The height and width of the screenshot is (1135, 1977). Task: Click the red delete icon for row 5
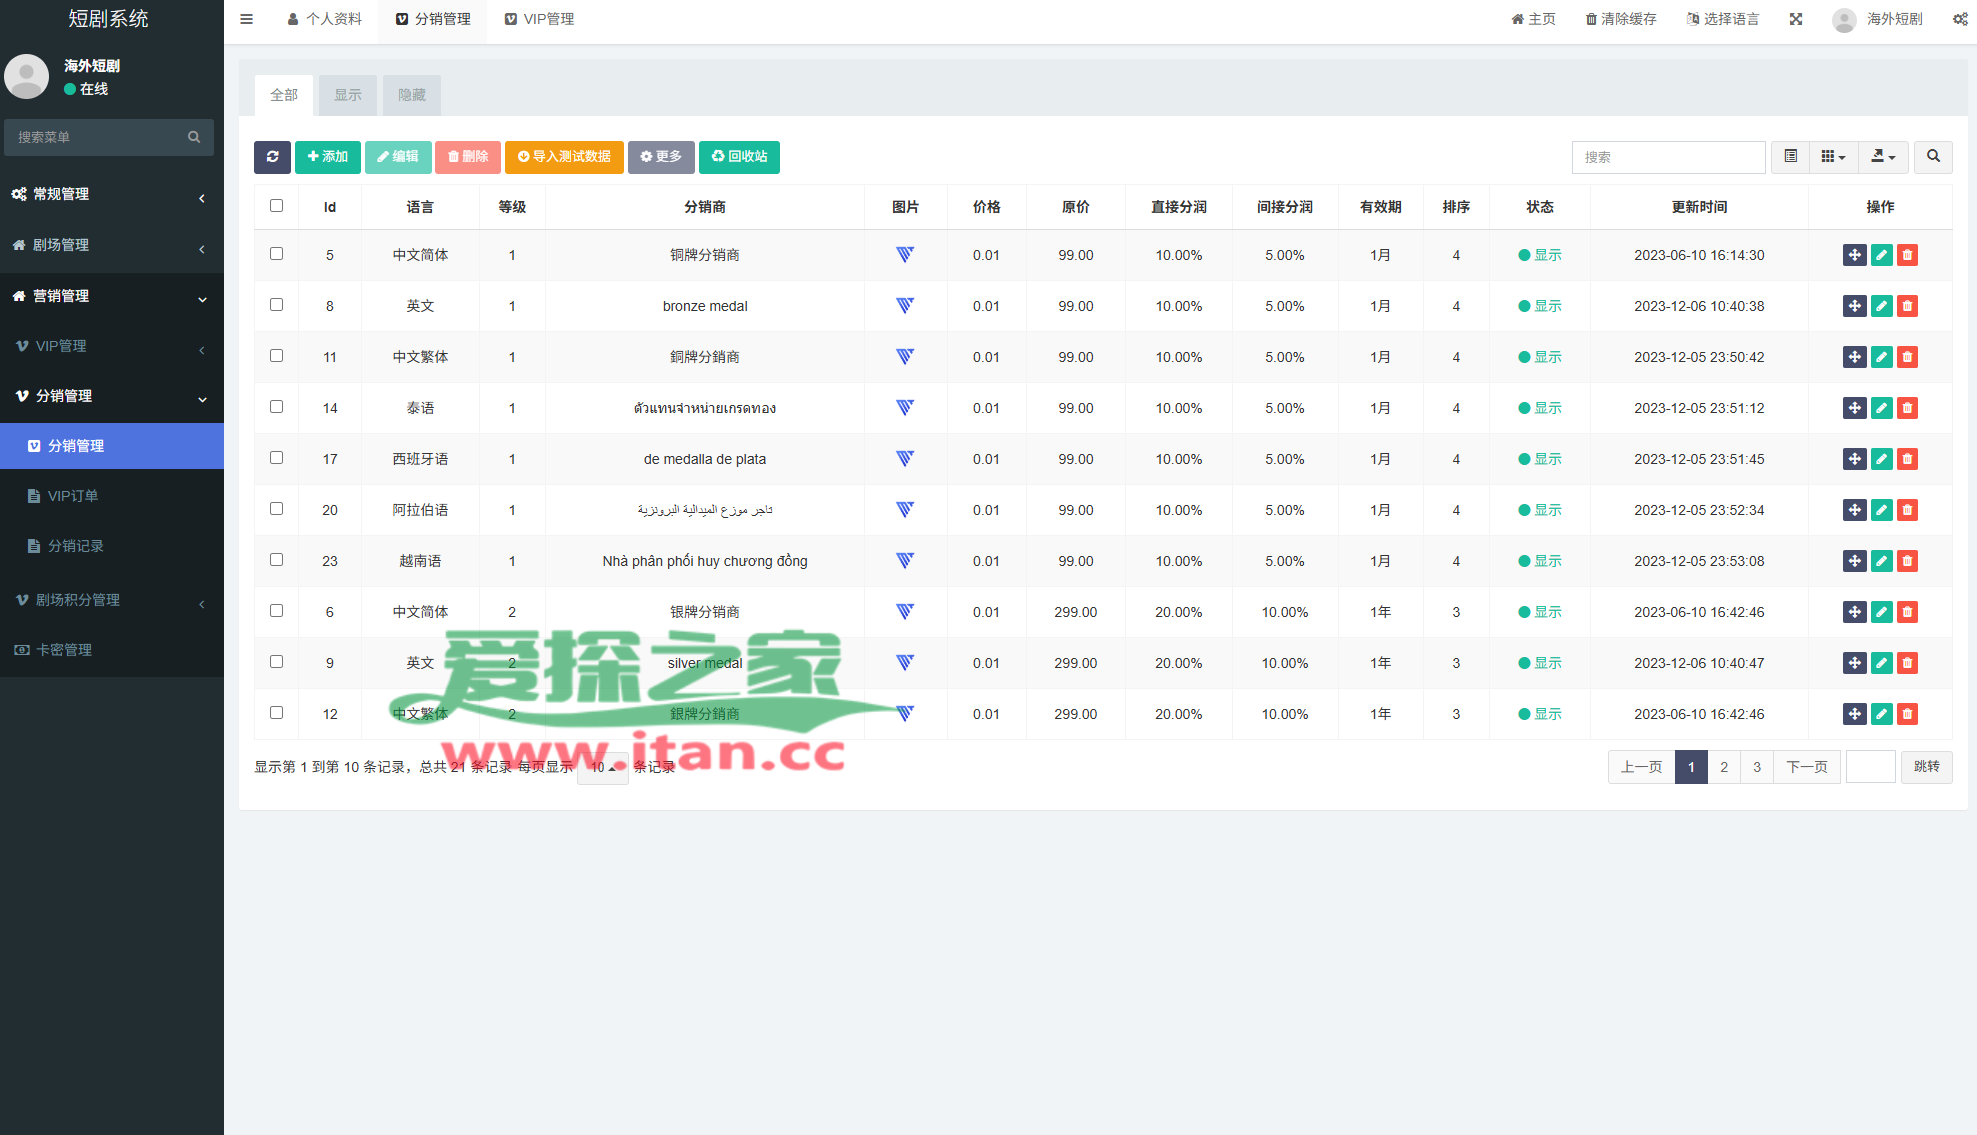[x=1907, y=255]
